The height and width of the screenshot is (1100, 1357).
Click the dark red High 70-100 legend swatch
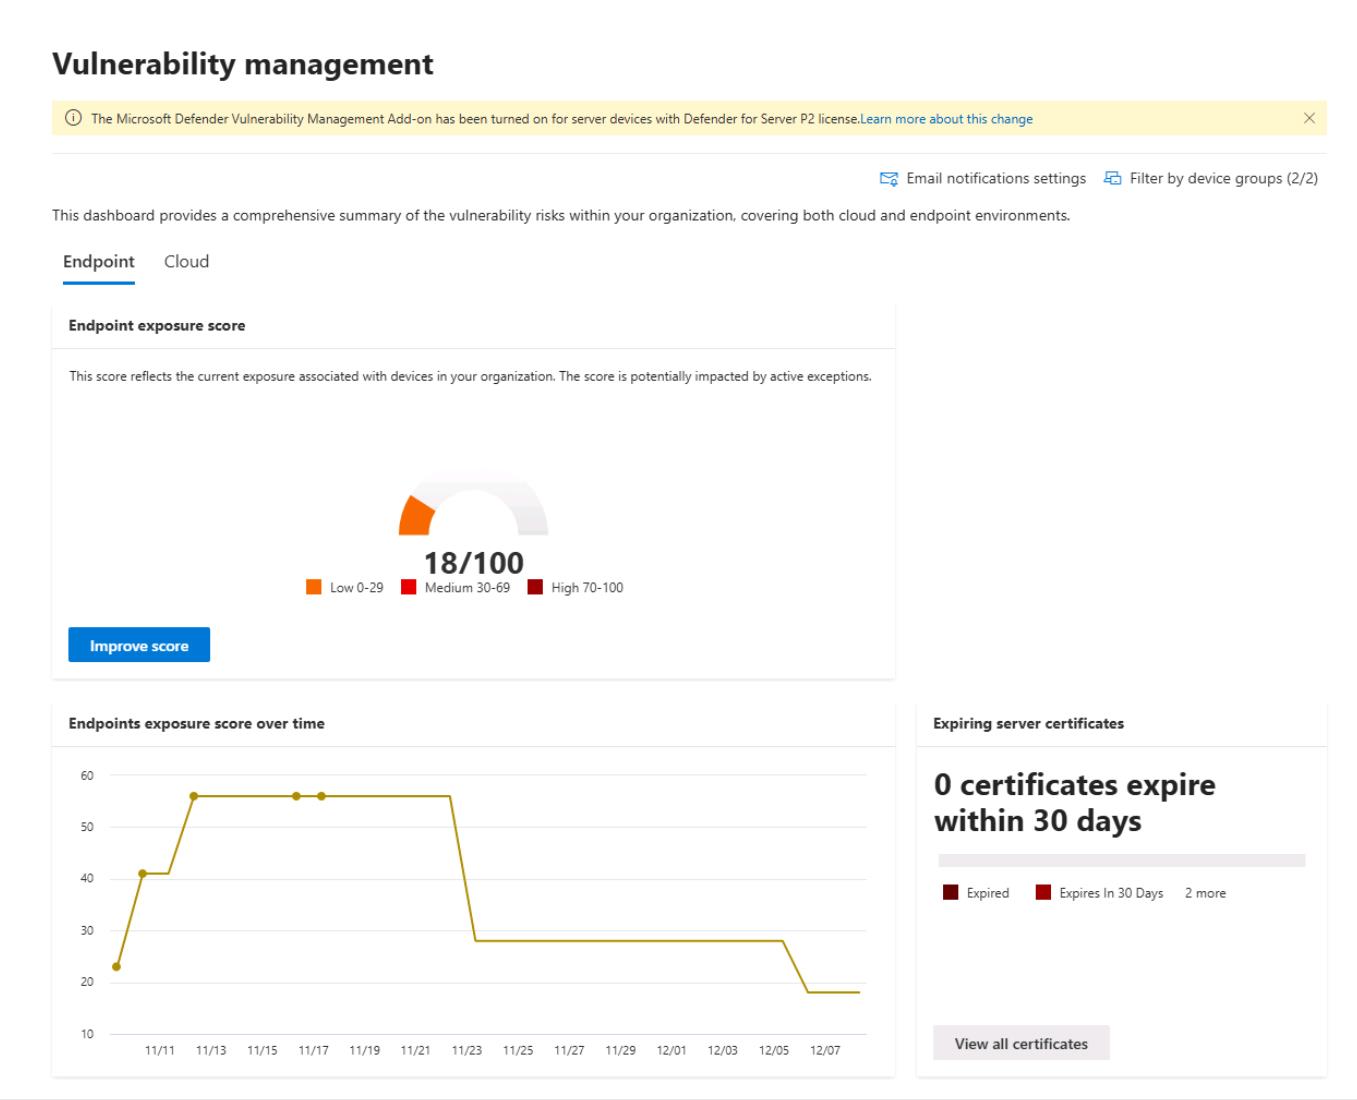coord(535,588)
